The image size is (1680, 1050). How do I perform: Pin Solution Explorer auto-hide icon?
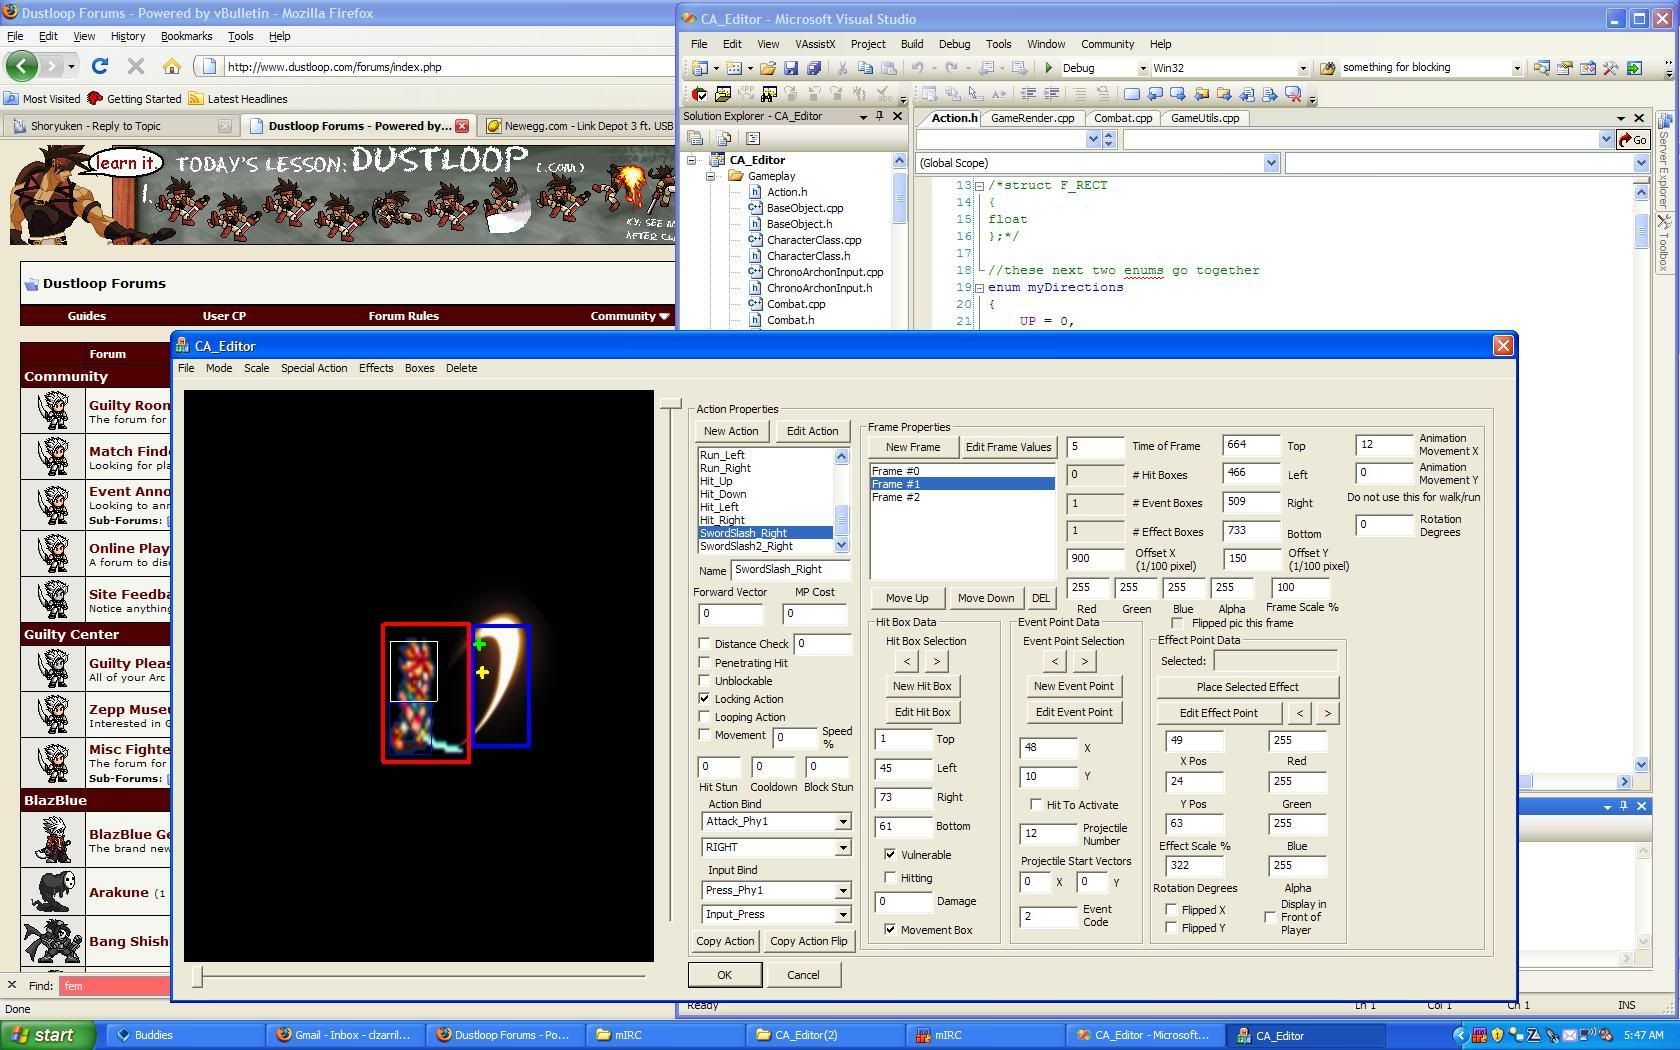[x=880, y=116]
